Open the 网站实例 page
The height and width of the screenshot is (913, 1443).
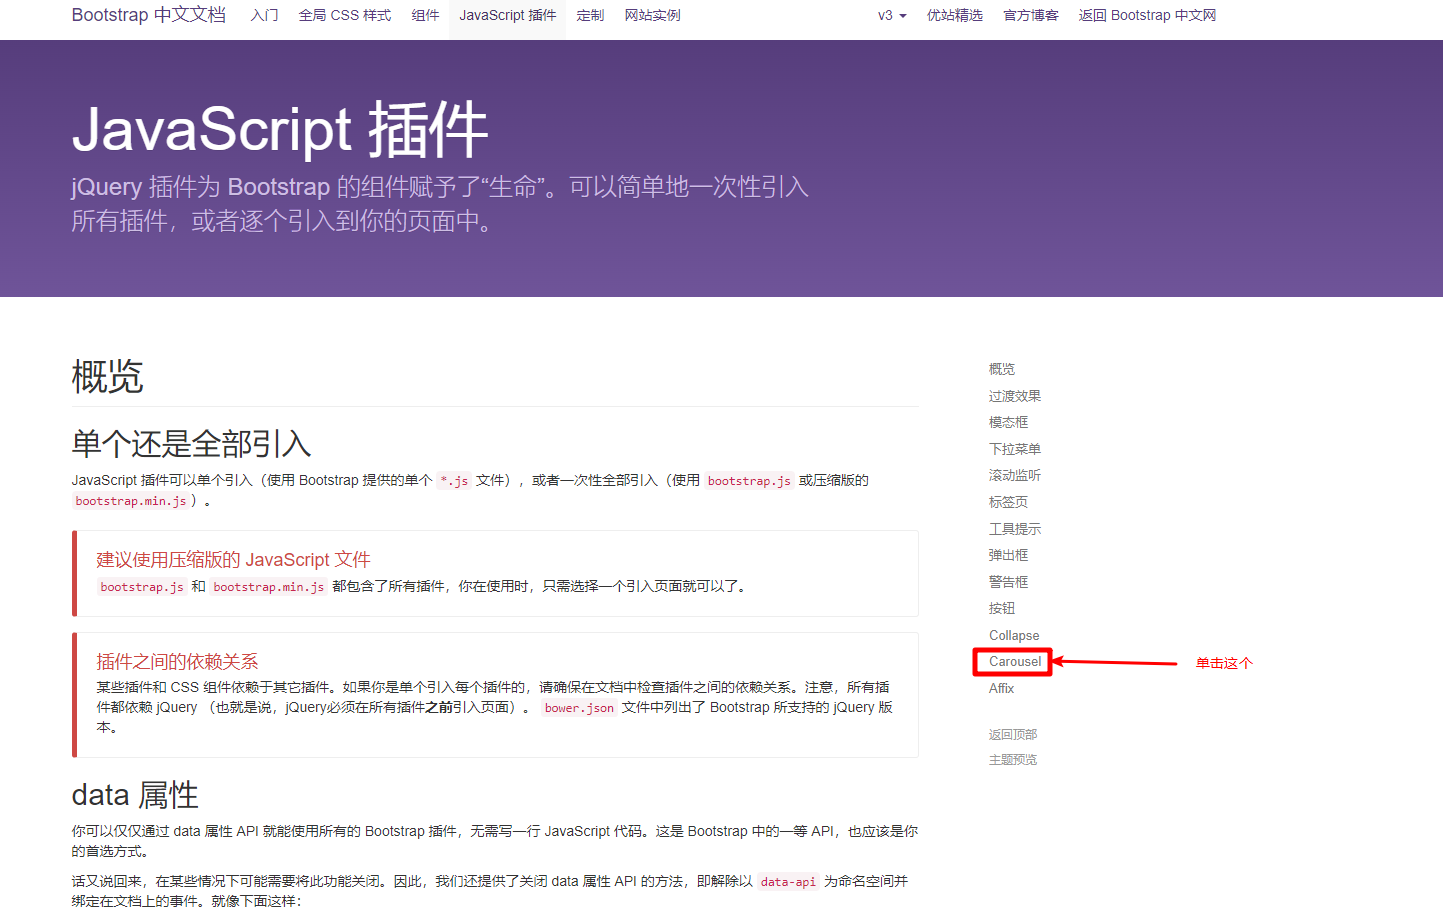(652, 15)
